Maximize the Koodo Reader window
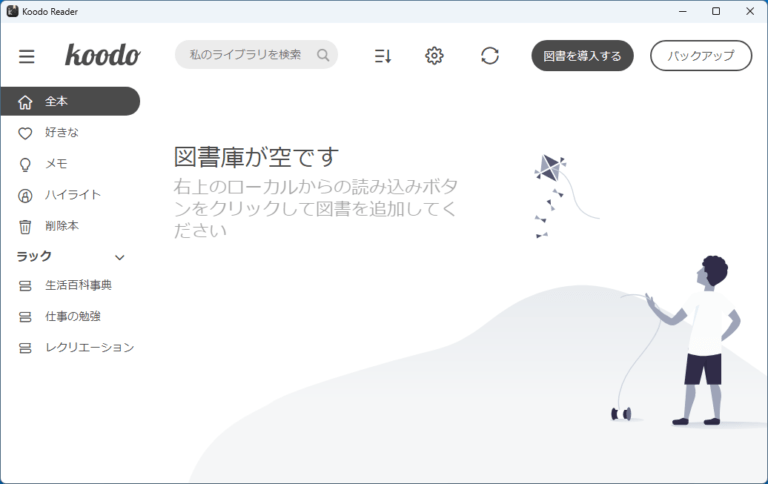Viewport: 768px width, 484px height. tap(716, 11)
